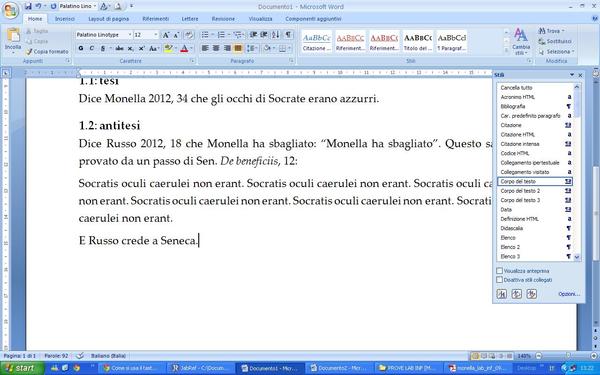This screenshot has width=600, height=375.
Task: Decrease font size with shrink icon
Action: pos(176,35)
